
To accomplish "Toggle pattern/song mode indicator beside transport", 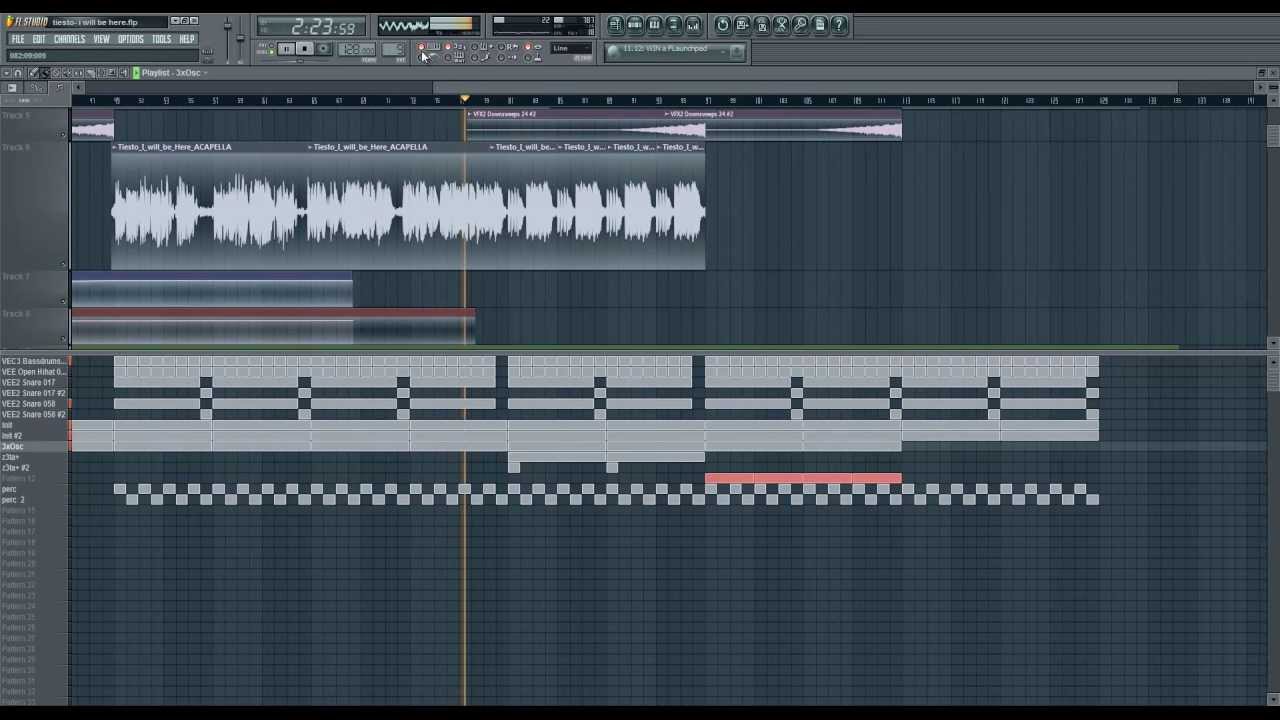I will [271, 48].
